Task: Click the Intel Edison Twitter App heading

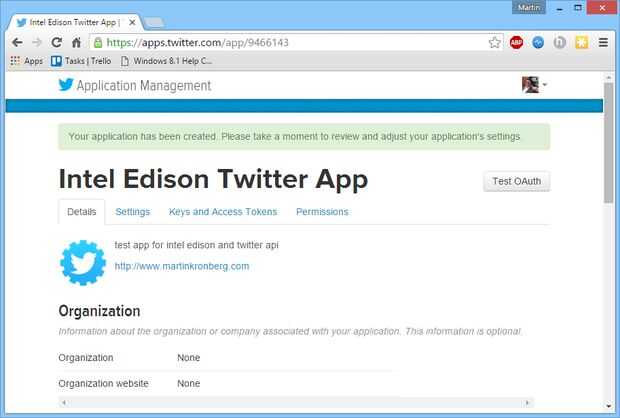Action: [x=213, y=179]
